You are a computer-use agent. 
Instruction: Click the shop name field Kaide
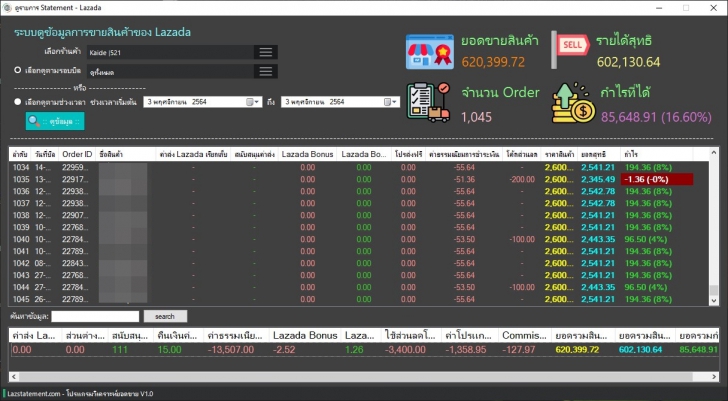(x=170, y=52)
